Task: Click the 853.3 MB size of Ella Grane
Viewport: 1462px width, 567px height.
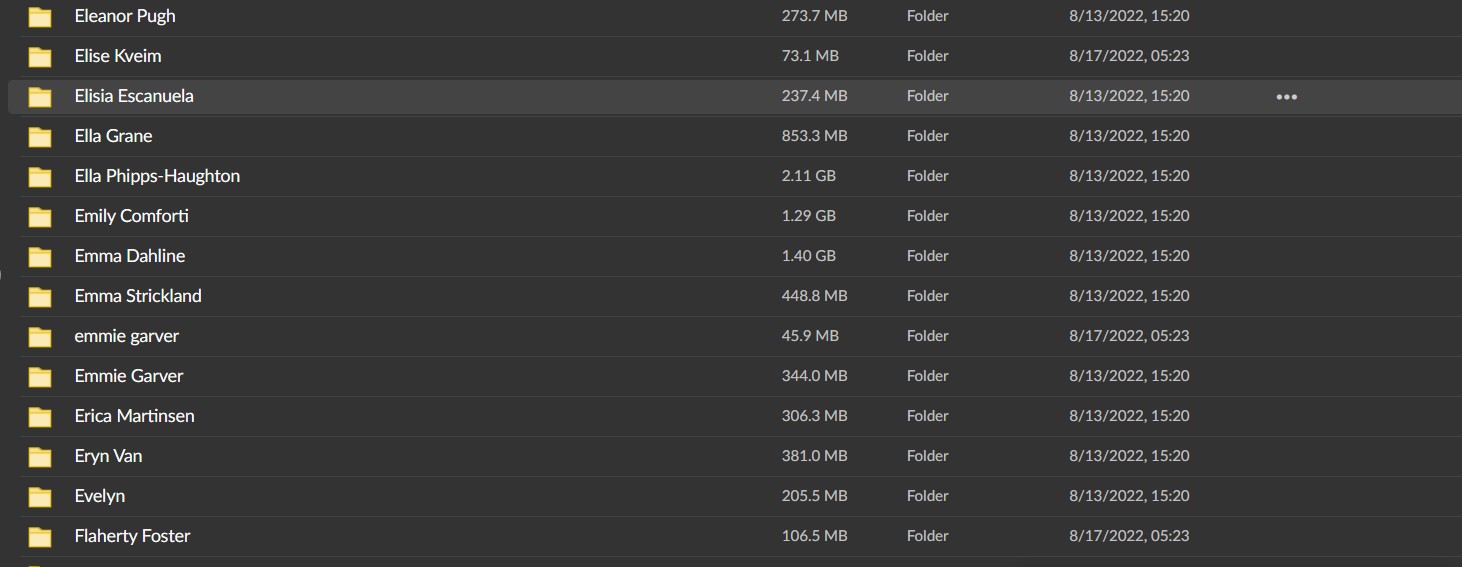Action: coord(814,136)
